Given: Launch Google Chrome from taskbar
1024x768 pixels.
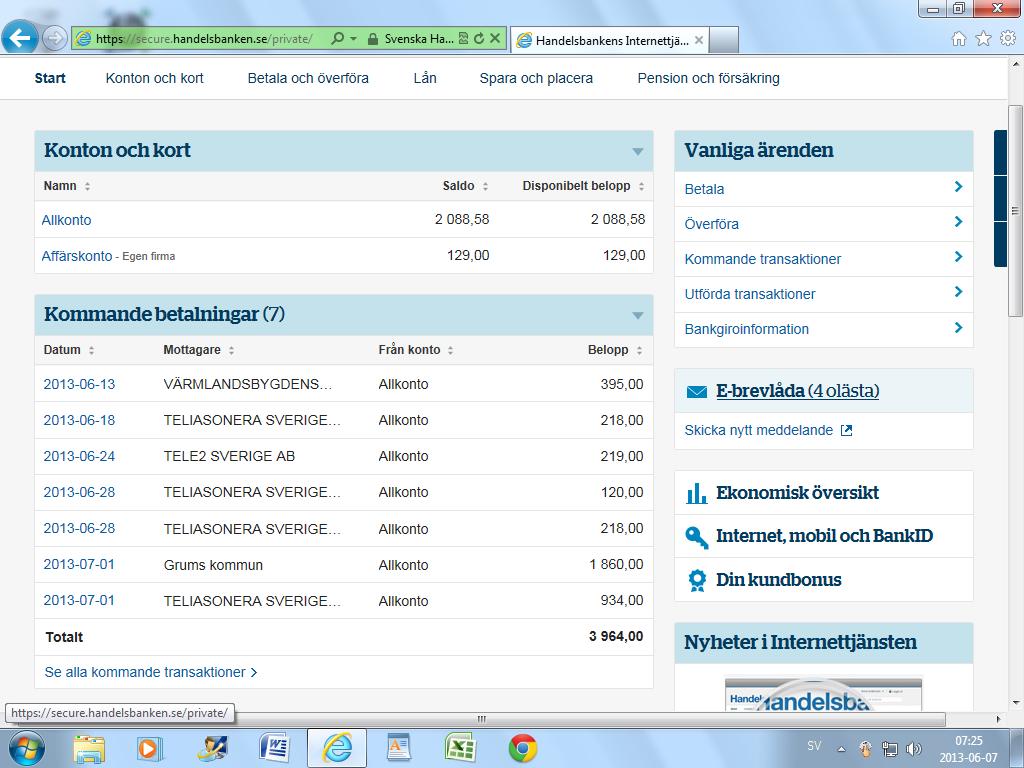Looking at the screenshot, I should [523, 748].
